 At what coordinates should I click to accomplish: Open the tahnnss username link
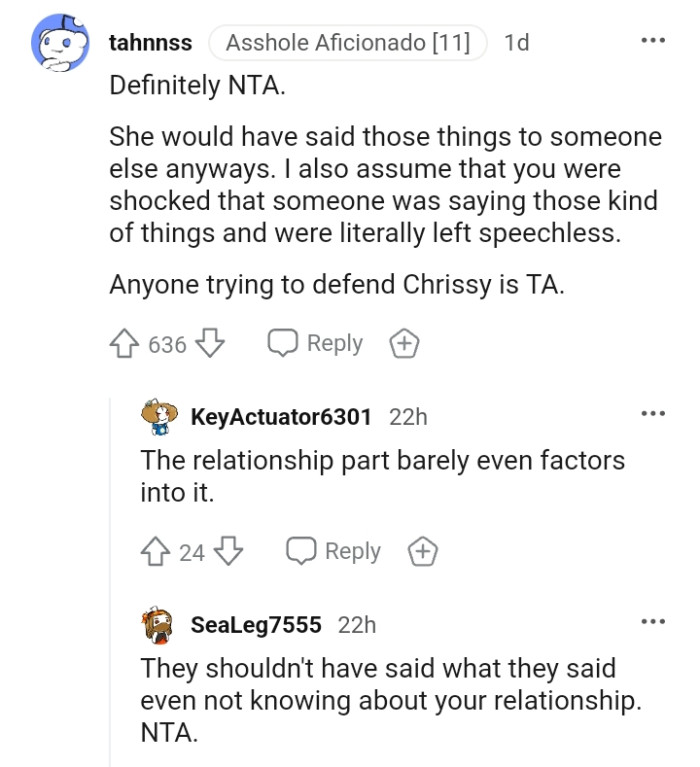click(x=150, y=43)
